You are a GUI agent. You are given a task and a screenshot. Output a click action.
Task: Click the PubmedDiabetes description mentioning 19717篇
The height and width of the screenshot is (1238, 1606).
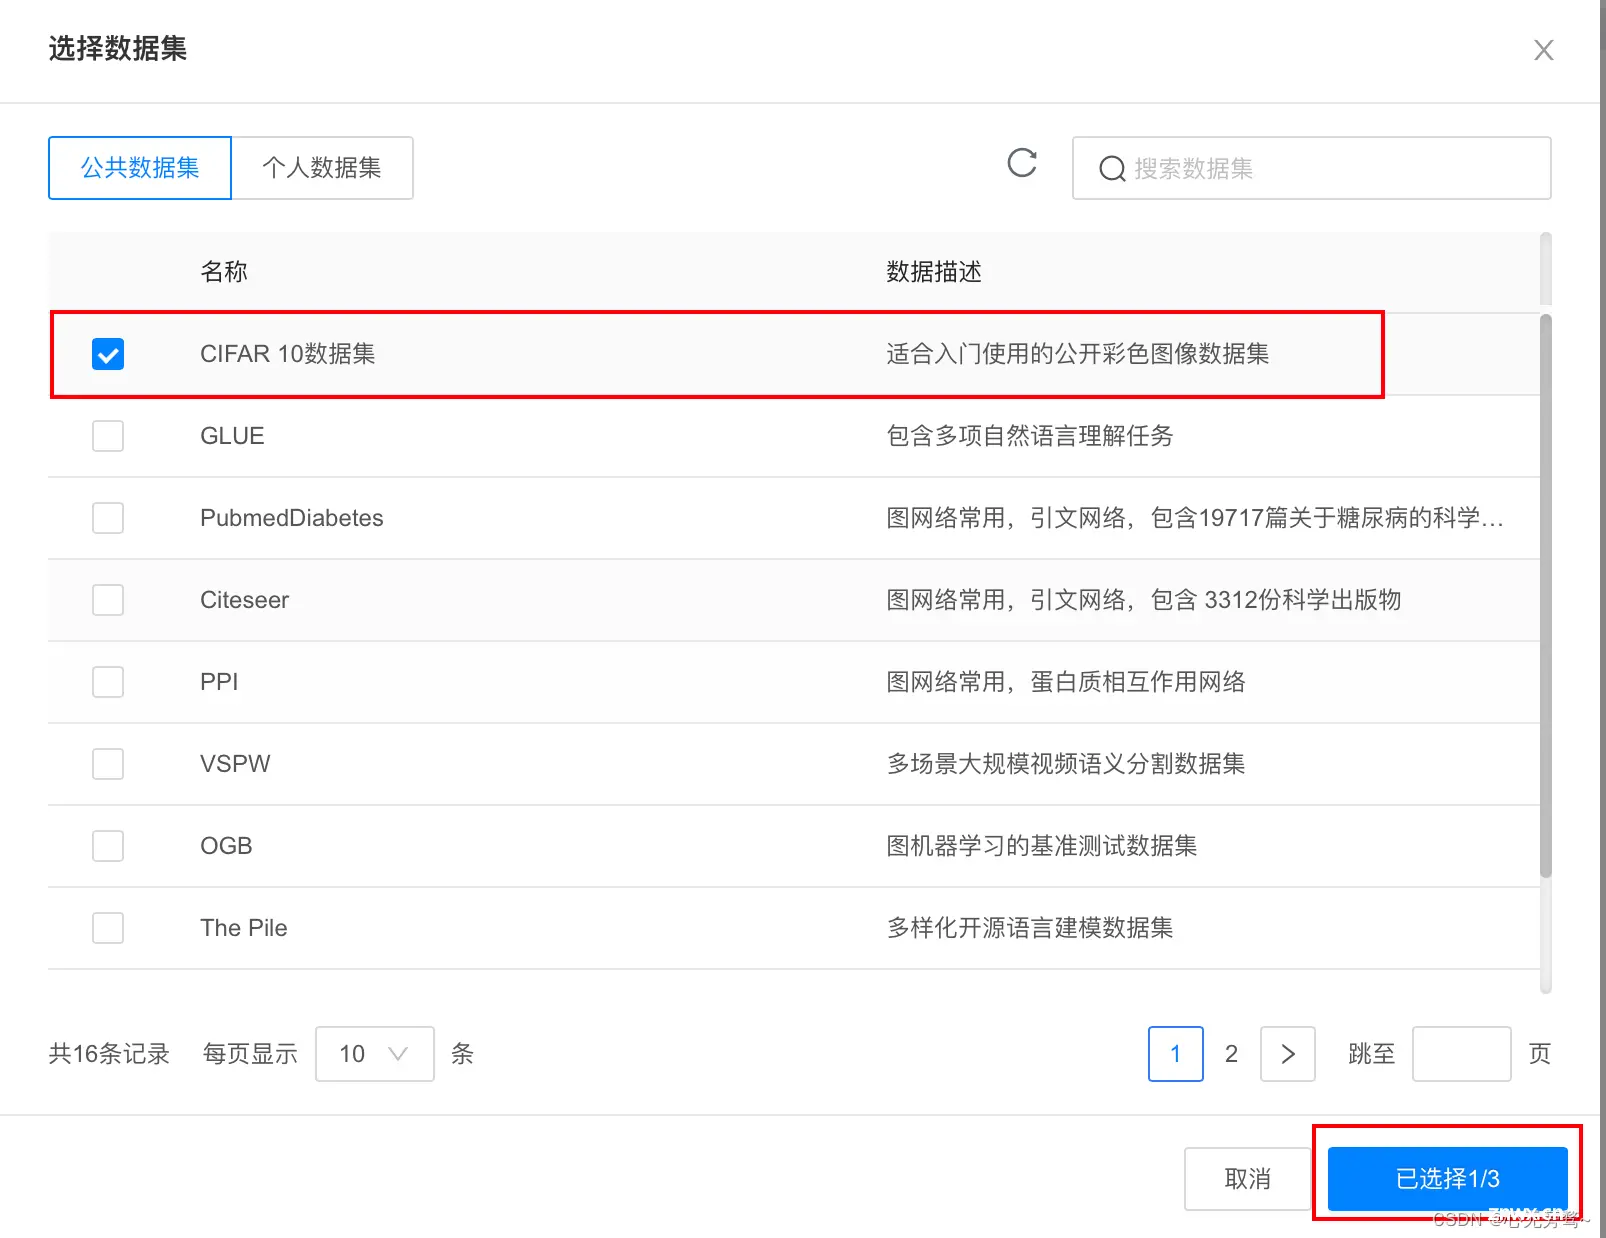[1195, 518]
